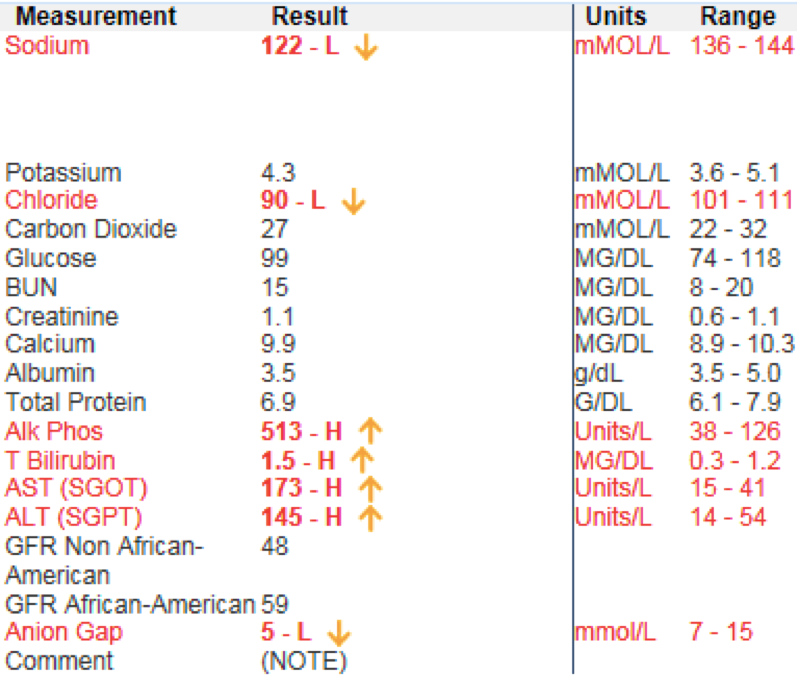Select the Creatinine result value 1.1
The height and width of the screenshot is (675, 797).
pyautogui.click(x=275, y=317)
